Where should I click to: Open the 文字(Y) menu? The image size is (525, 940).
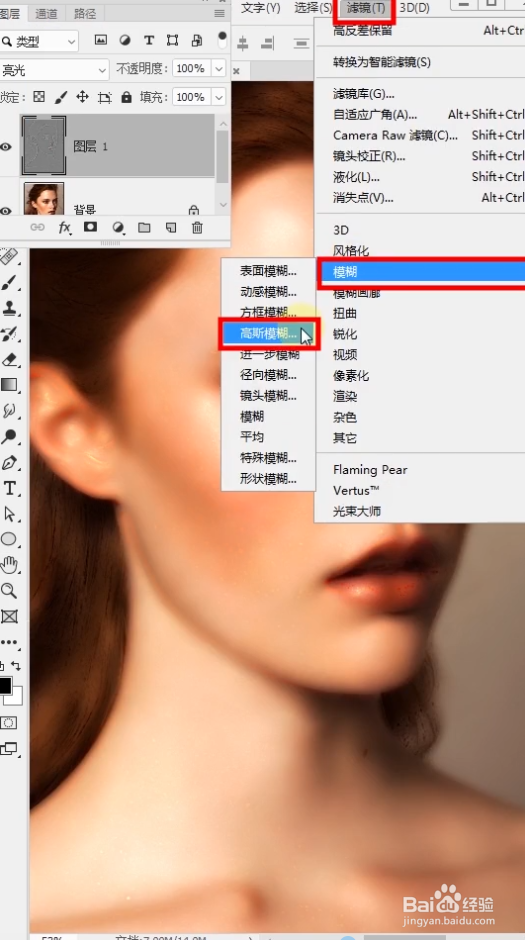[x=261, y=8]
